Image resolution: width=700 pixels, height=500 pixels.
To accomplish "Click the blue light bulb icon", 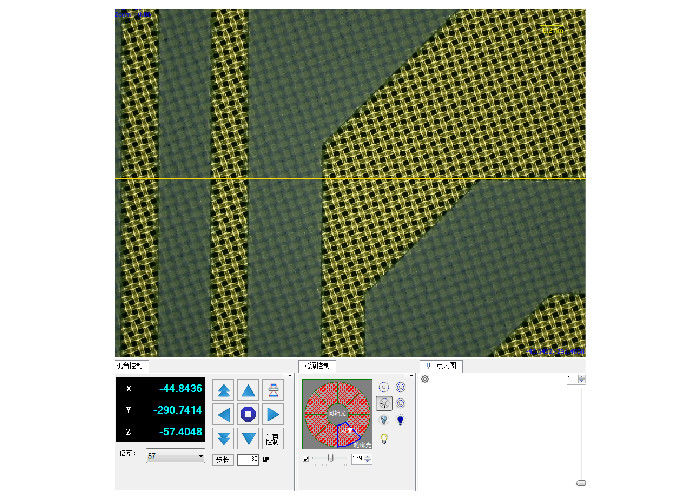I will pos(400,421).
